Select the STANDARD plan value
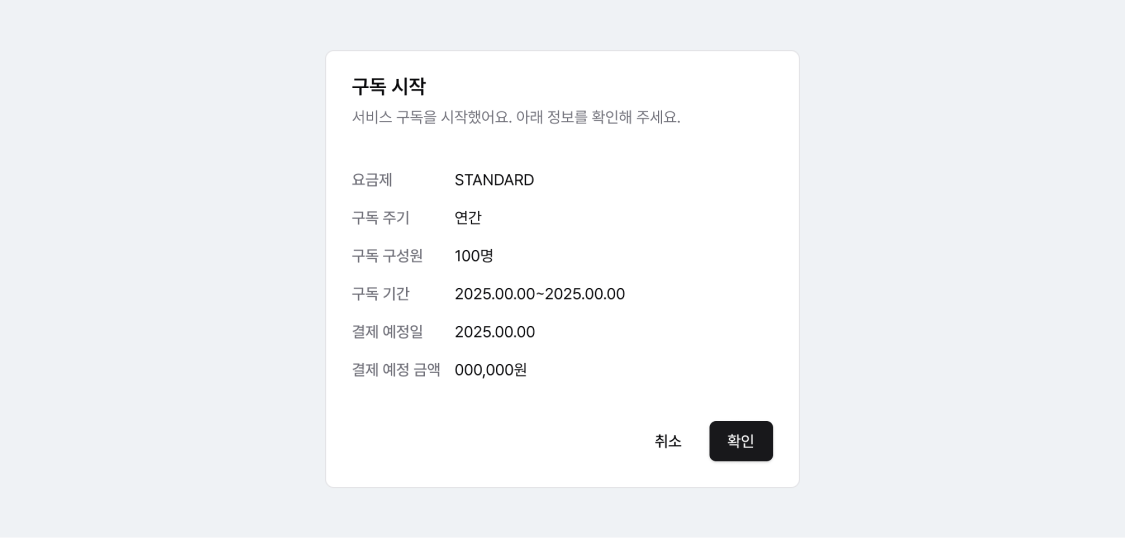The height and width of the screenshot is (538, 1125). point(494,180)
